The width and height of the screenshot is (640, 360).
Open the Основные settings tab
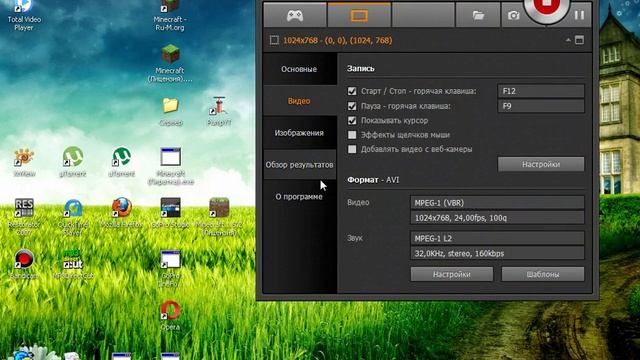299,69
